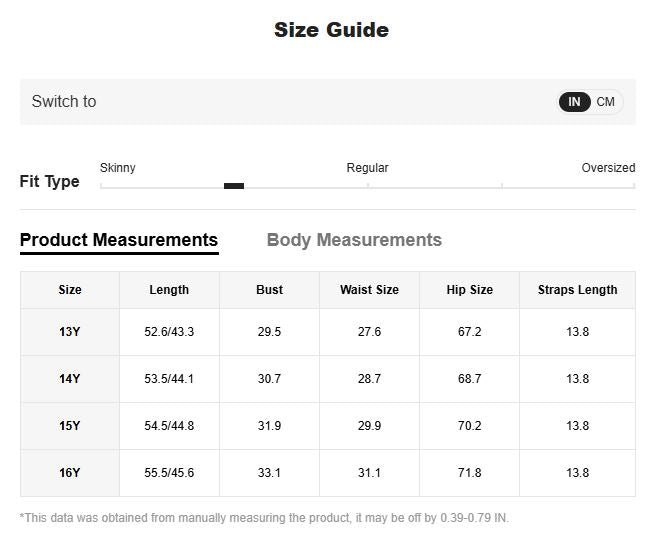Image resolution: width=658 pixels, height=536 pixels.
Task: Switch units to CM
Action: 605,102
